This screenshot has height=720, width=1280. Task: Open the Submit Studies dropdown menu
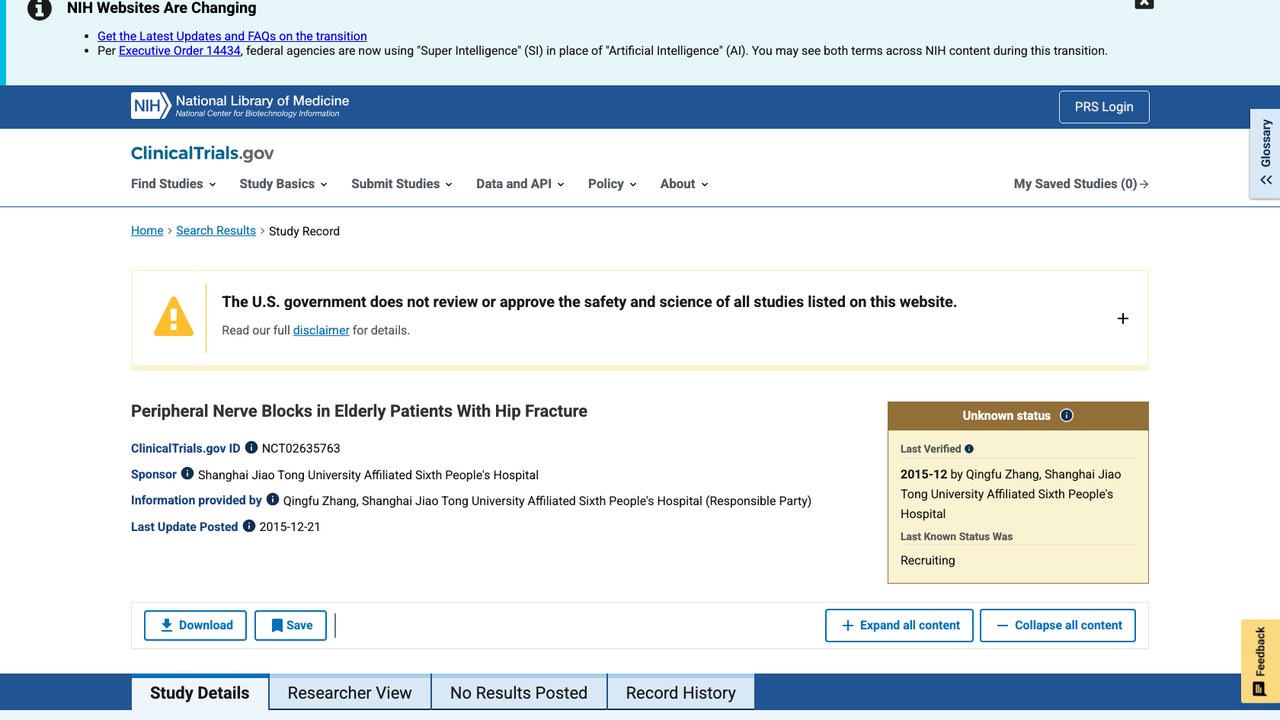coord(402,184)
